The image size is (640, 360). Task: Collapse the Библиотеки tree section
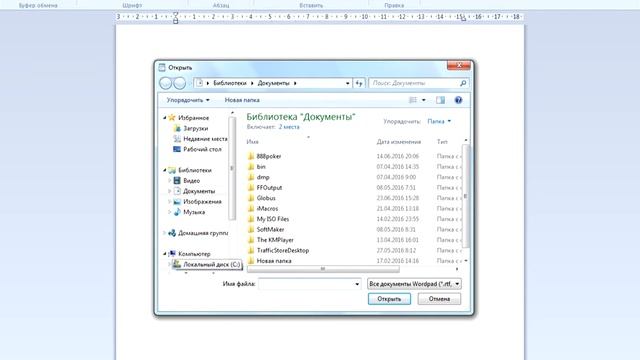tap(165, 170)
